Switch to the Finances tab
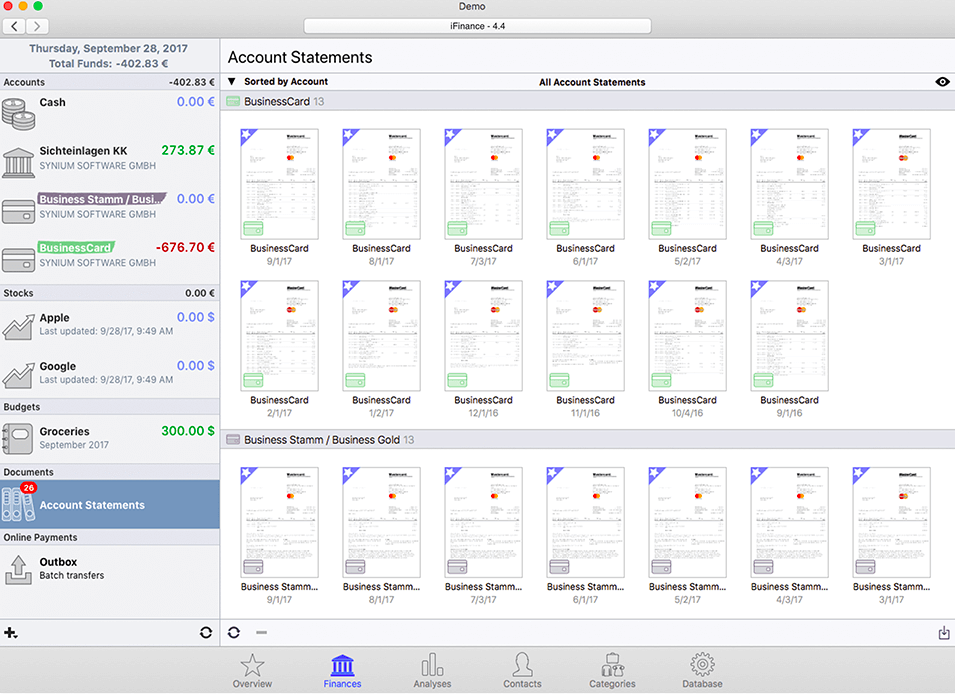 pos(342,671)
